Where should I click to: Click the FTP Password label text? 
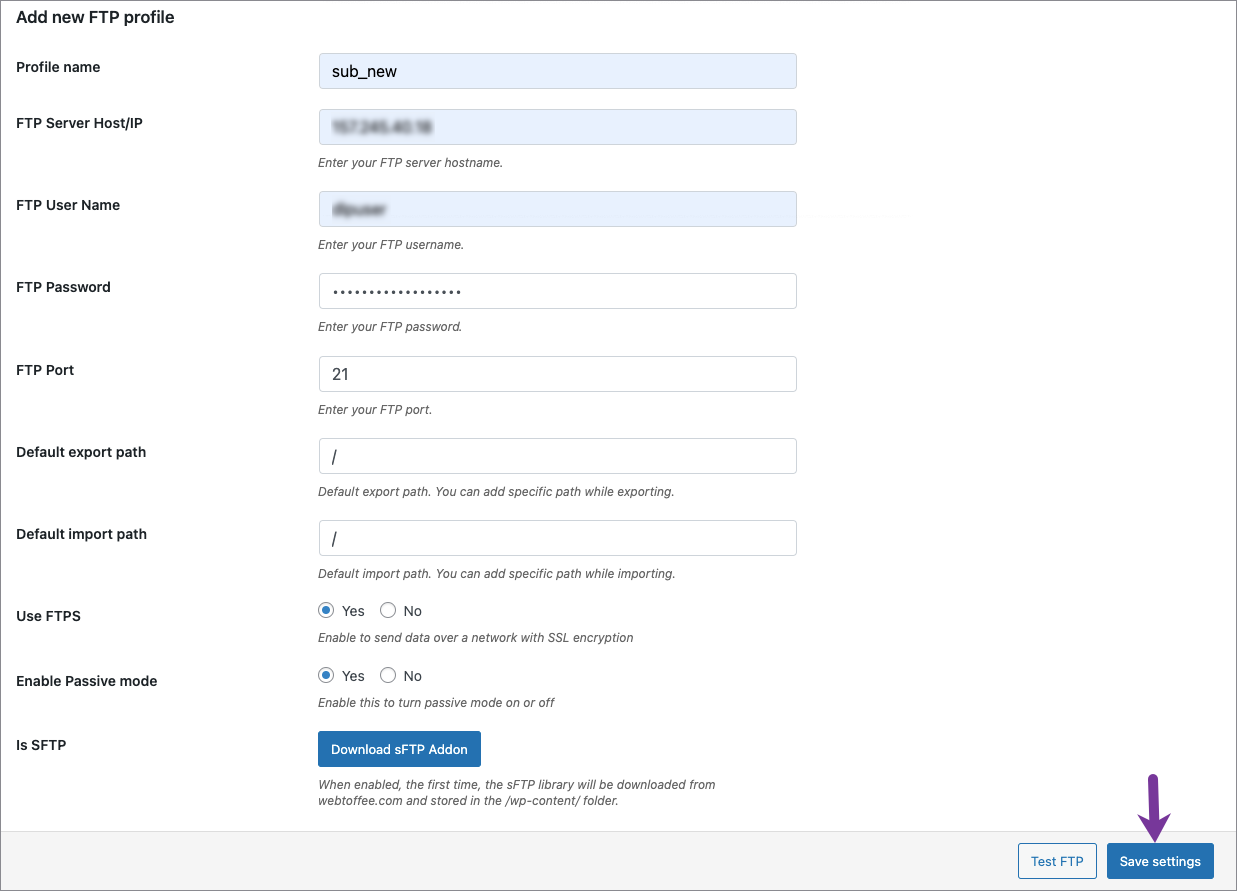62,287
